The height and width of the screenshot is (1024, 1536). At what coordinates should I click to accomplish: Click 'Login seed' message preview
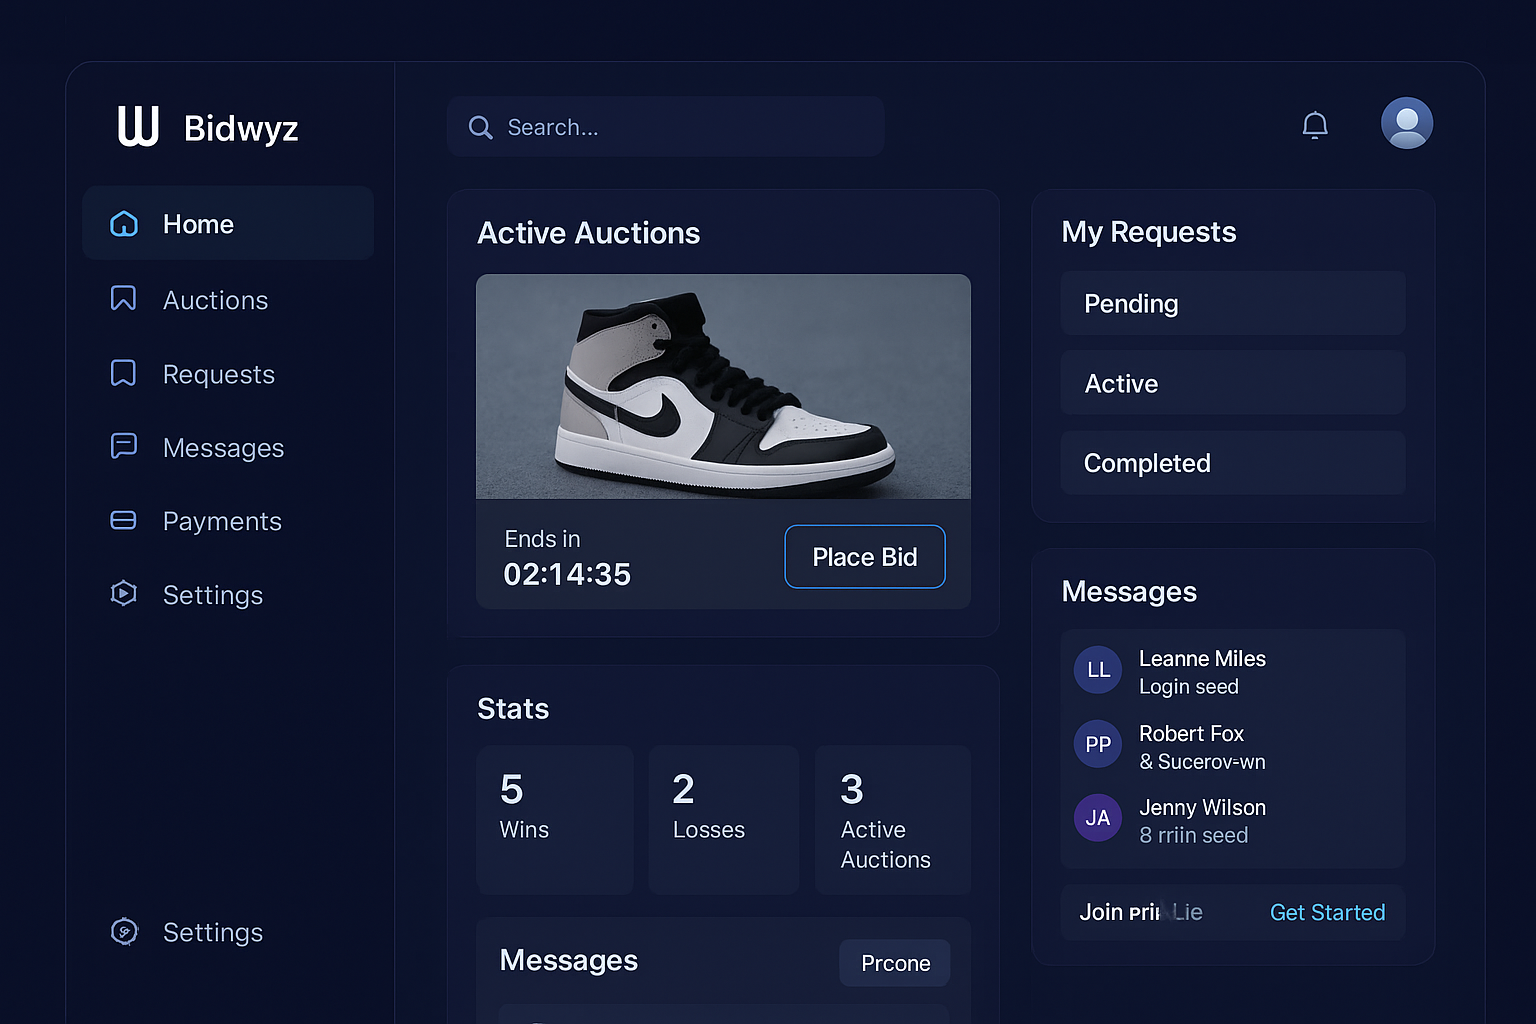click(x=1189, y=687)
